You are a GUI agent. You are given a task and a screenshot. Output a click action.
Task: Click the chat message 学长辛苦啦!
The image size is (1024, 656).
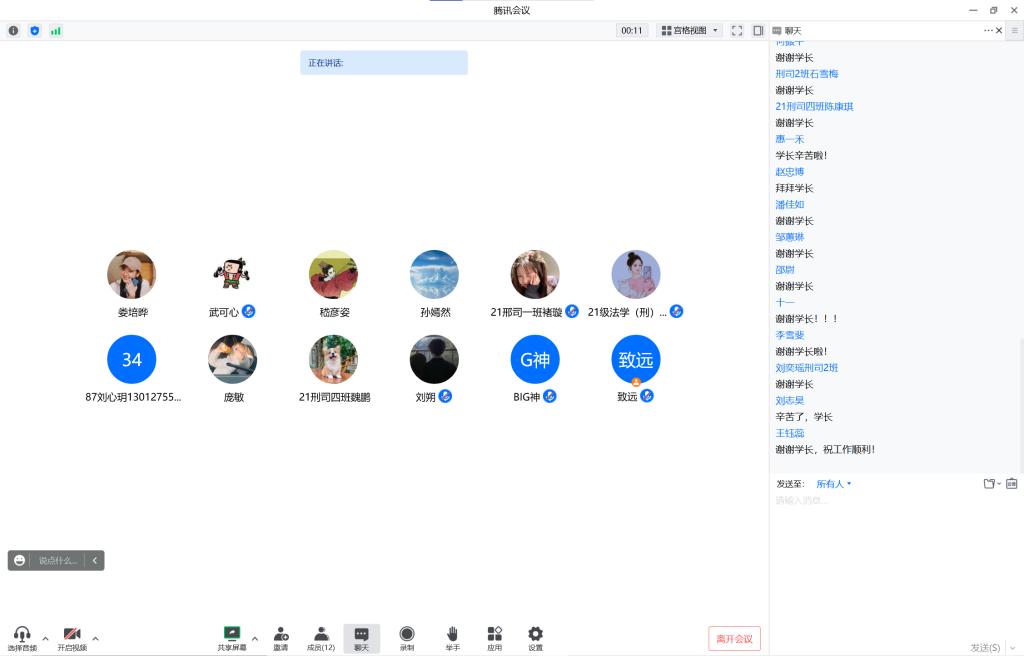coord(801,156)
